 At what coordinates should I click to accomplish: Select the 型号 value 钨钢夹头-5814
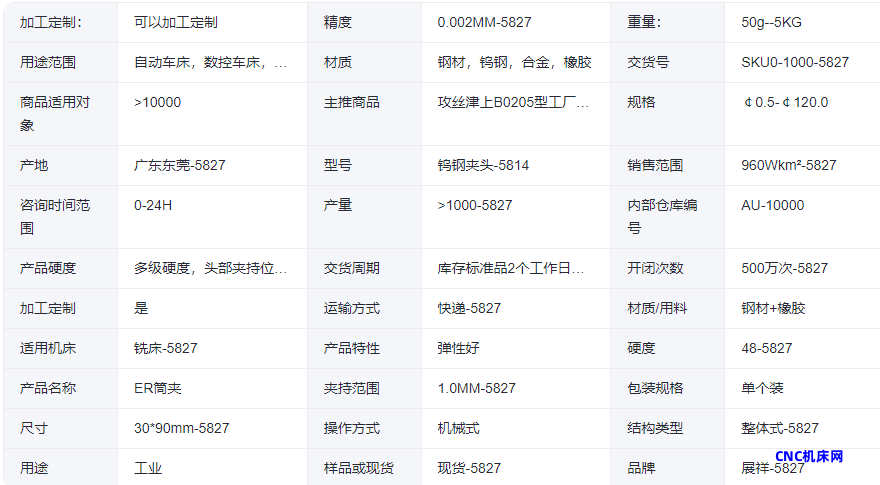(483, 165)
